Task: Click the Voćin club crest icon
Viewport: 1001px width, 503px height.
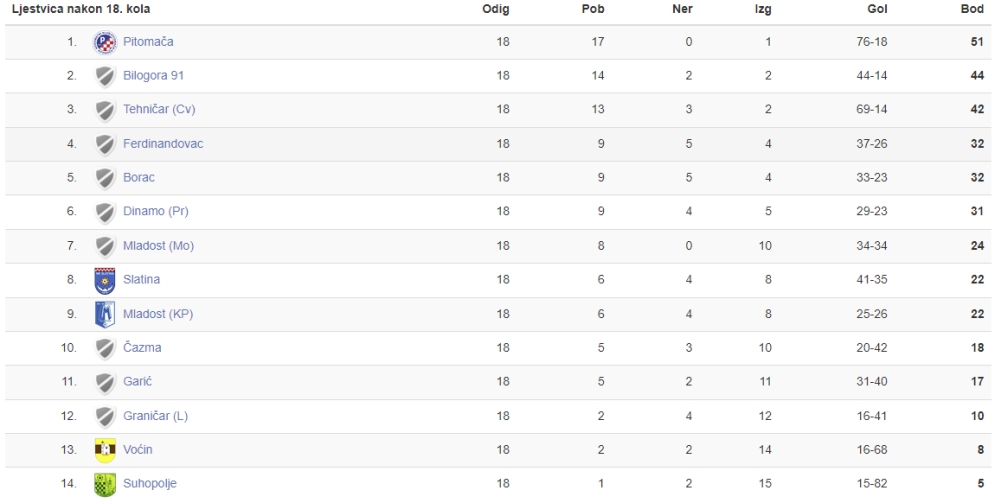Action: [x=105, y=450]
